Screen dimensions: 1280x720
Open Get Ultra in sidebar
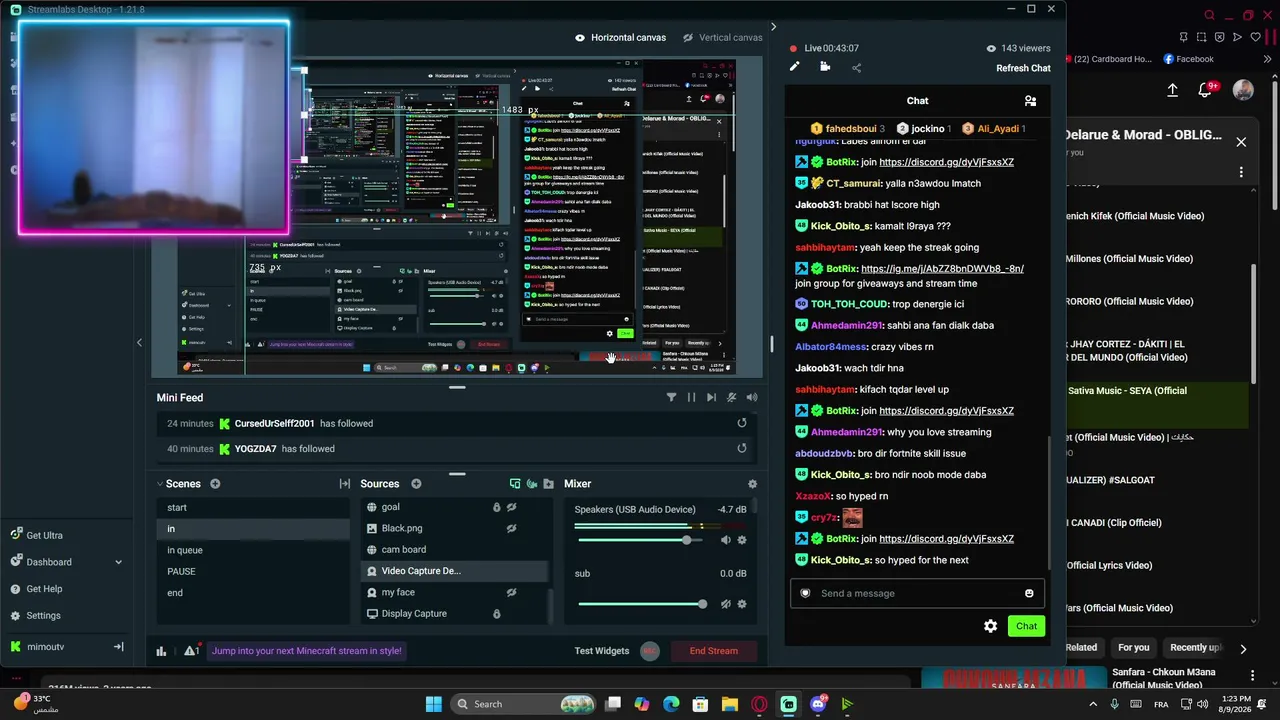(44, 536)
